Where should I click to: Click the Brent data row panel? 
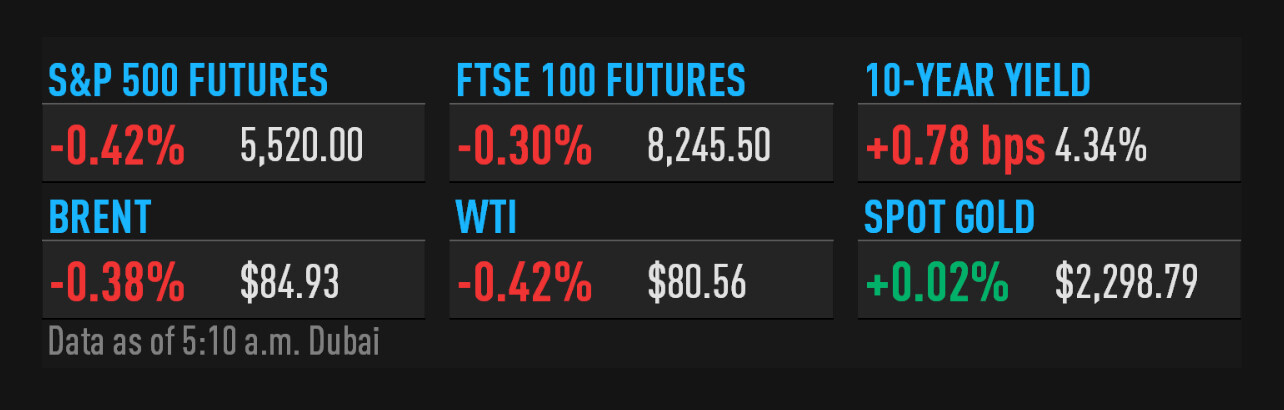[x=233, y=283]
